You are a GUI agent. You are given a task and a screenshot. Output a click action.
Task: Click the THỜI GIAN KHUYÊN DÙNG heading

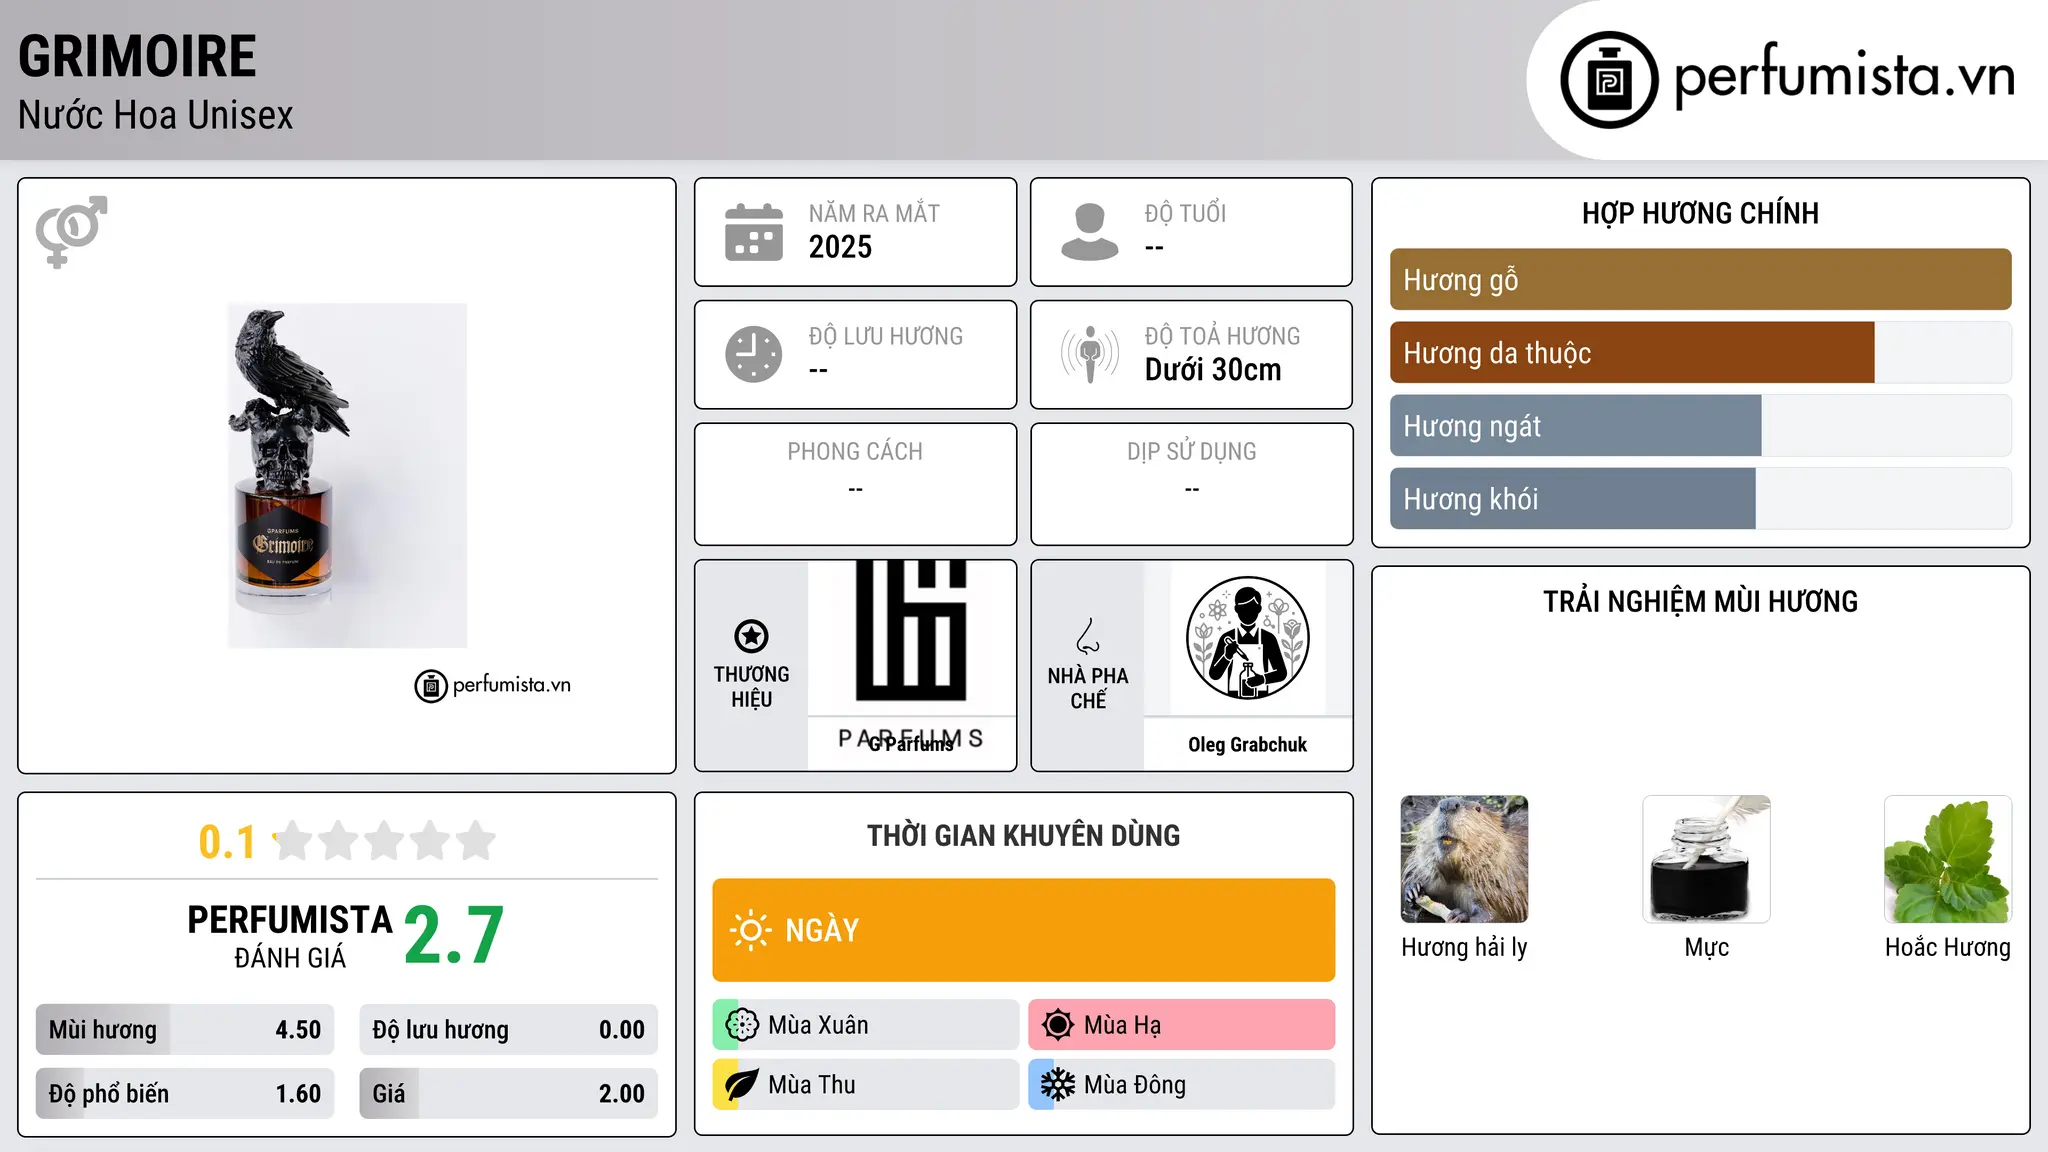coord(1023,835)
